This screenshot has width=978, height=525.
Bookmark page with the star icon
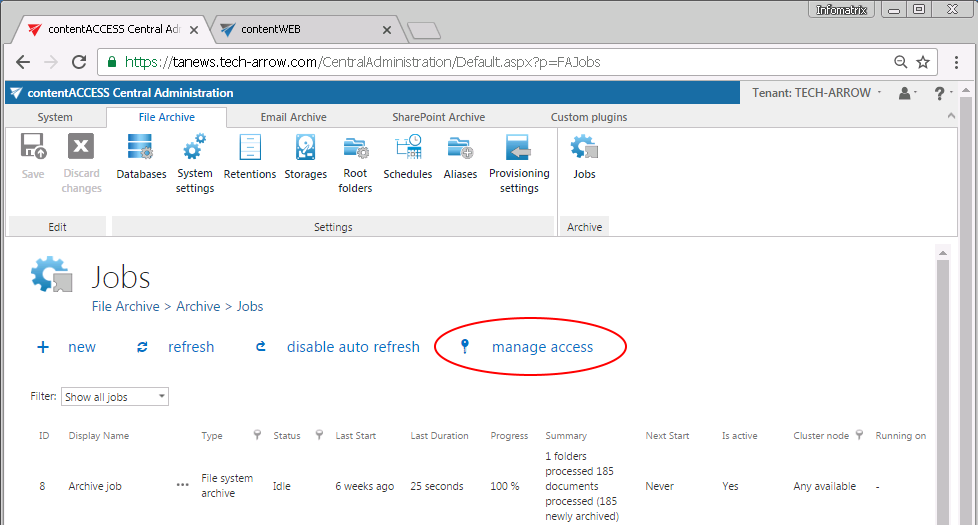(x=923, y=62)
